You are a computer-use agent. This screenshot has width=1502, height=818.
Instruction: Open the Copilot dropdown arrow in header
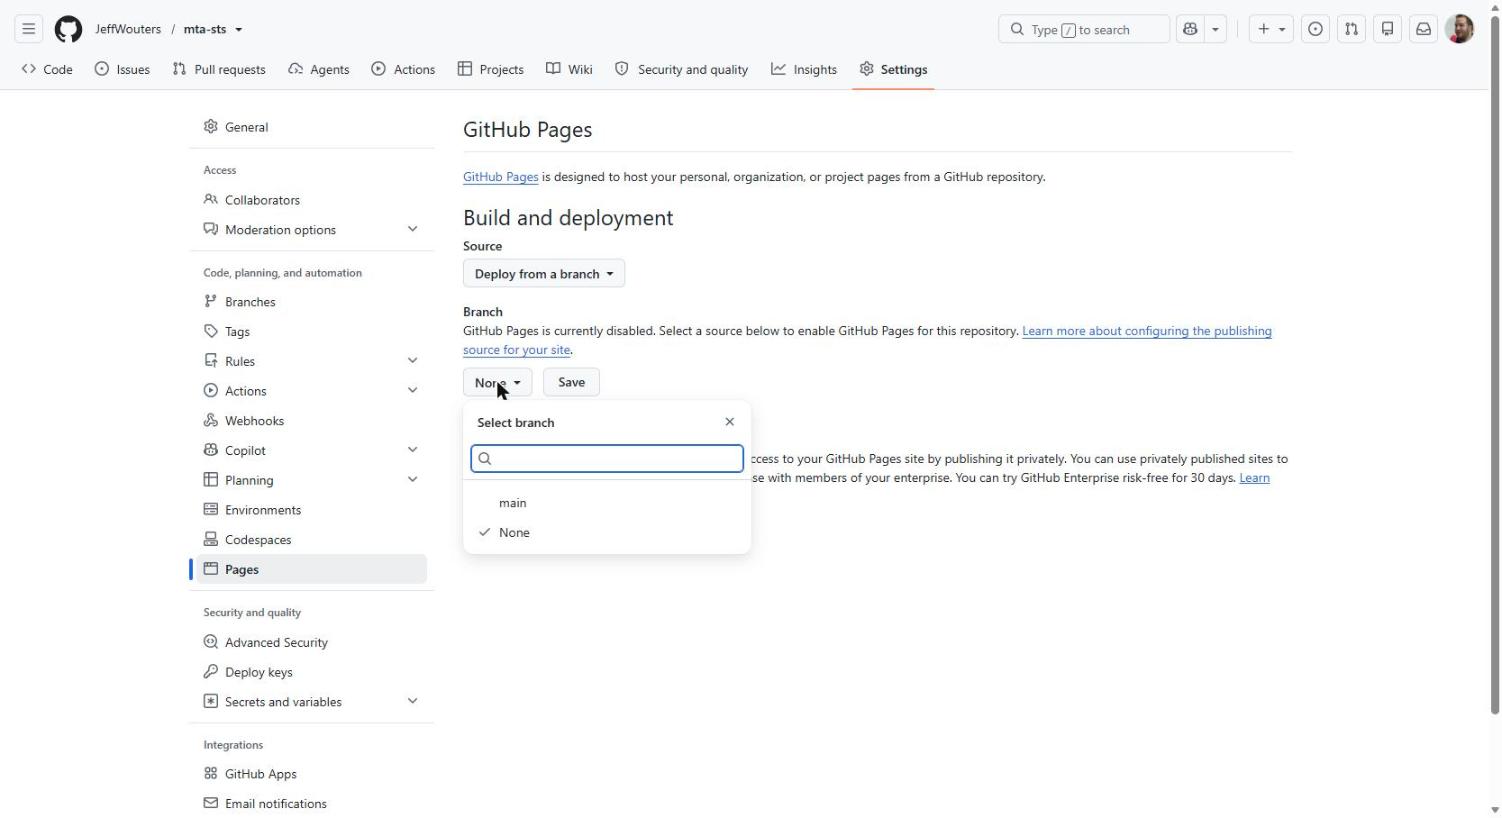(x=1216, y=29)
